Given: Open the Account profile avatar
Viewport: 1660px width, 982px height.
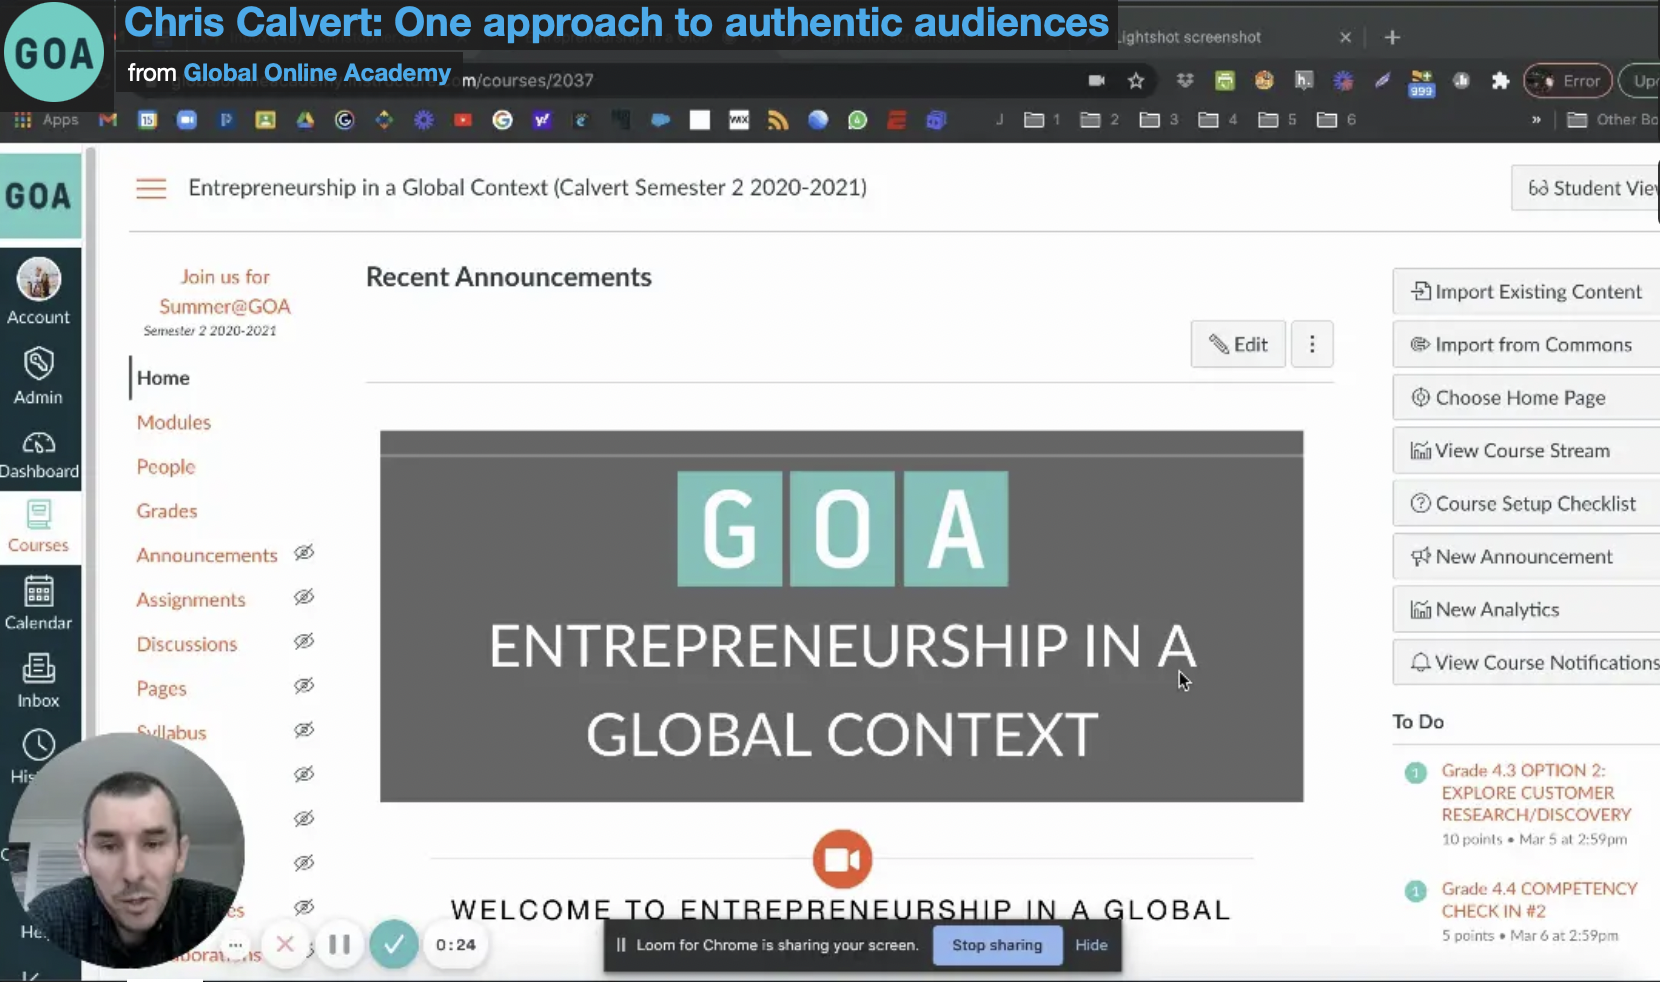Looking at the screenshot, I should [39, 280].
